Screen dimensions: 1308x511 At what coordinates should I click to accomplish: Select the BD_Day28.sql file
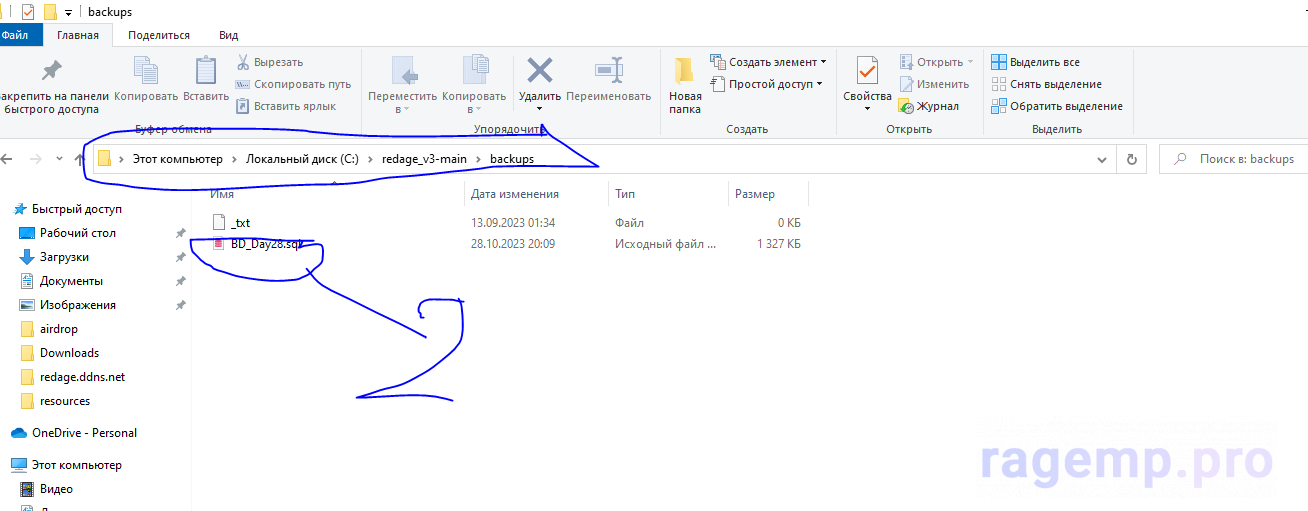tap(264, 244)
